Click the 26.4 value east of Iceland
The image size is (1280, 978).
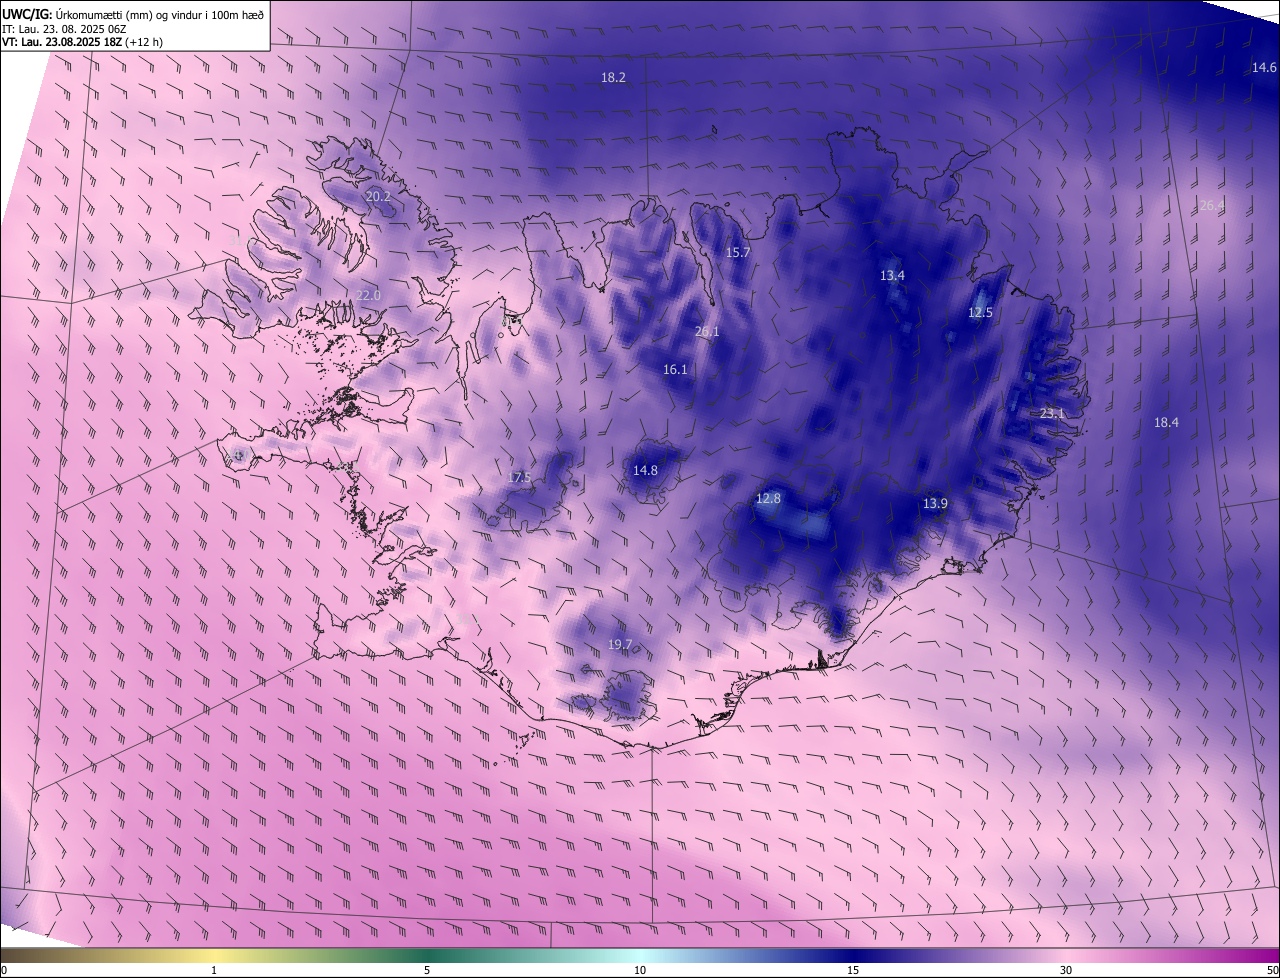(1212, 205)
